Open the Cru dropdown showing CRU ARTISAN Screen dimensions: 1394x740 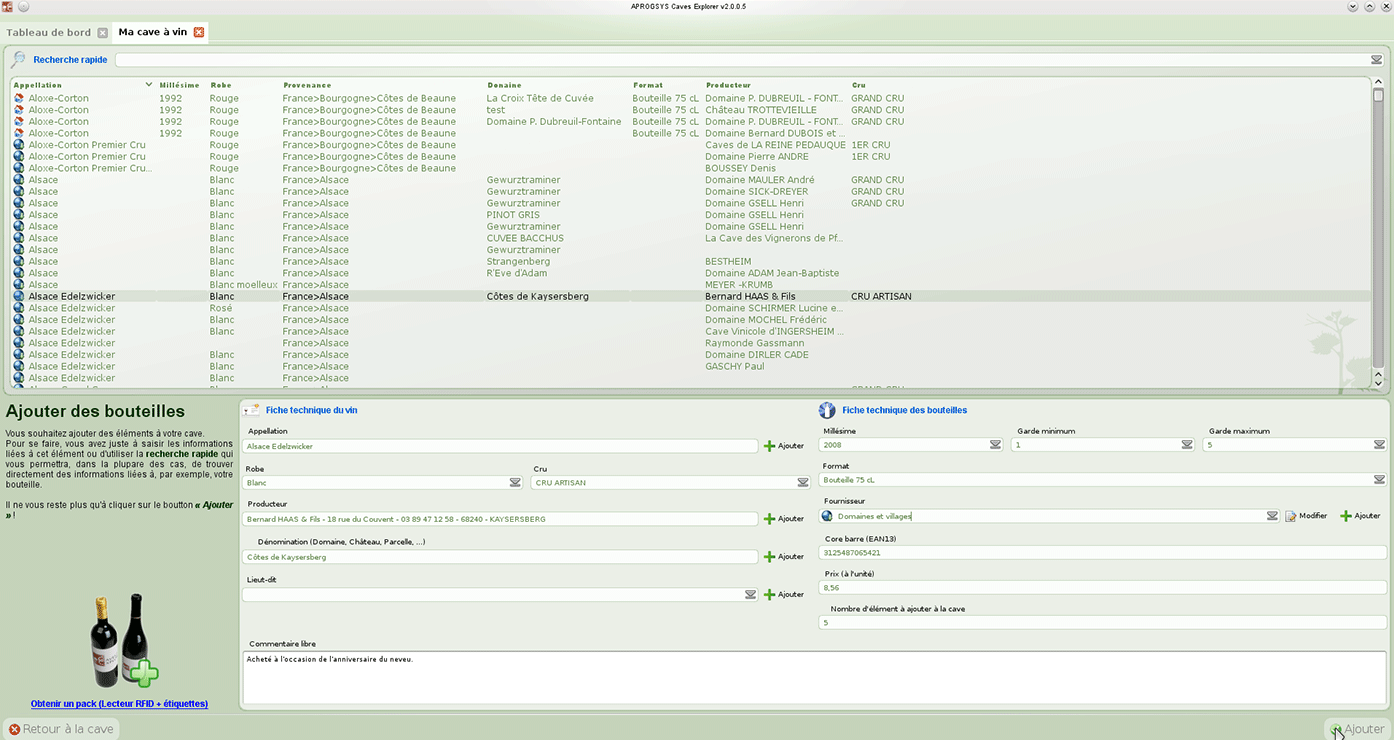803,482
